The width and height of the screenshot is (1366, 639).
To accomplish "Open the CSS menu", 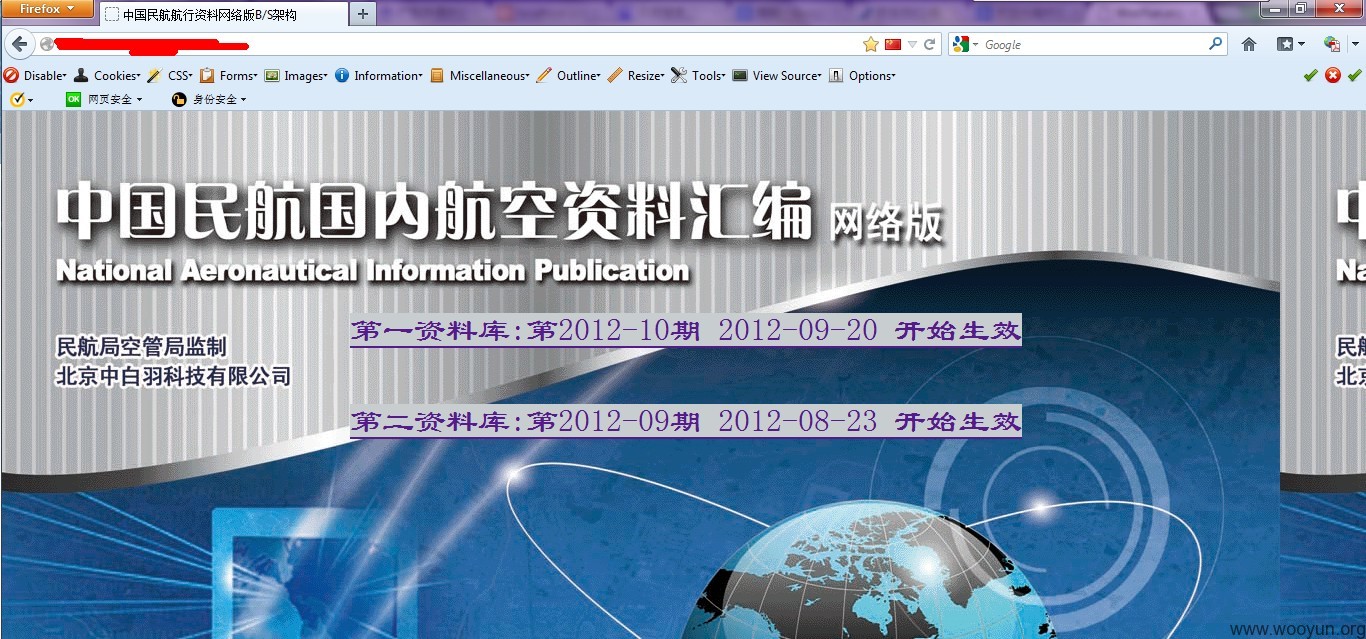I will 170,75.
